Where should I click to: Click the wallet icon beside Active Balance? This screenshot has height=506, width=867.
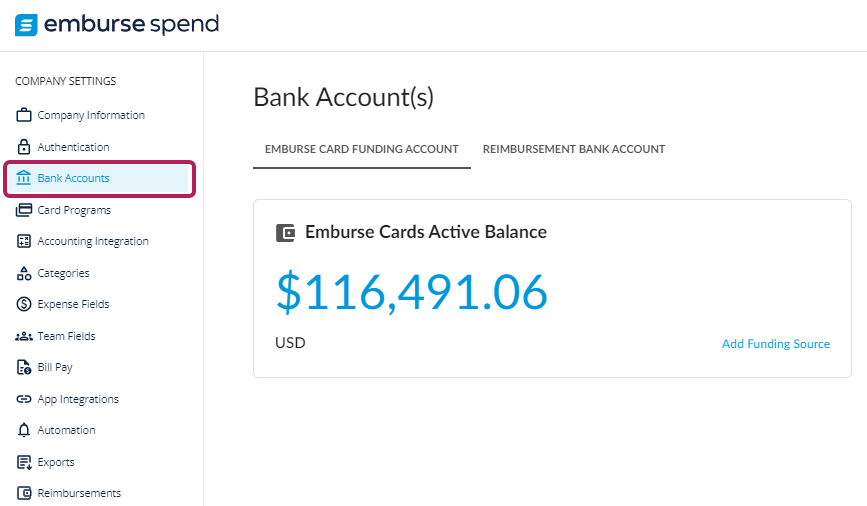click(x=285, y=233)
